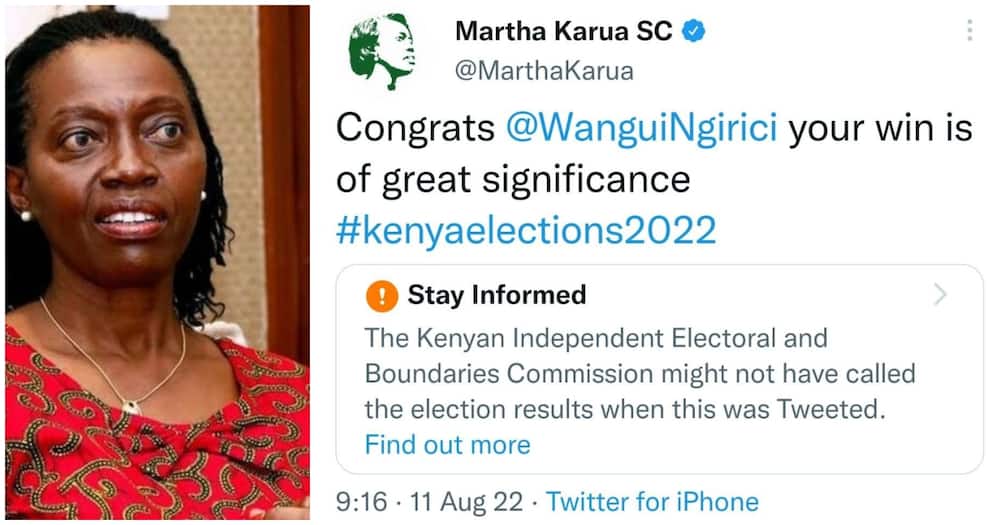Click the blue verified badge
1000x525 pixels.
click(x=694, y=31)
